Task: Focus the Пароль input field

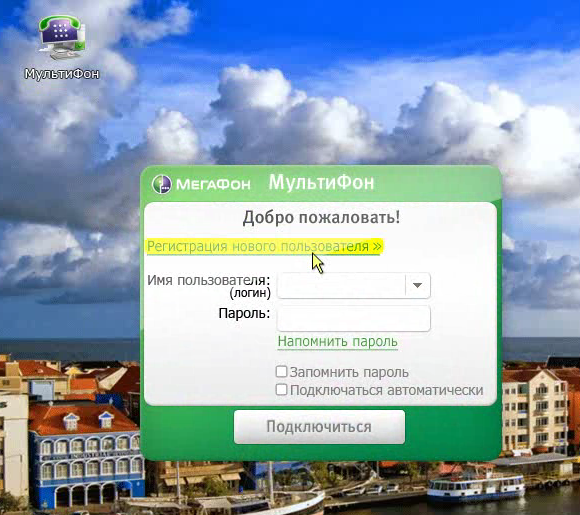Action: (x=354, y=318)
